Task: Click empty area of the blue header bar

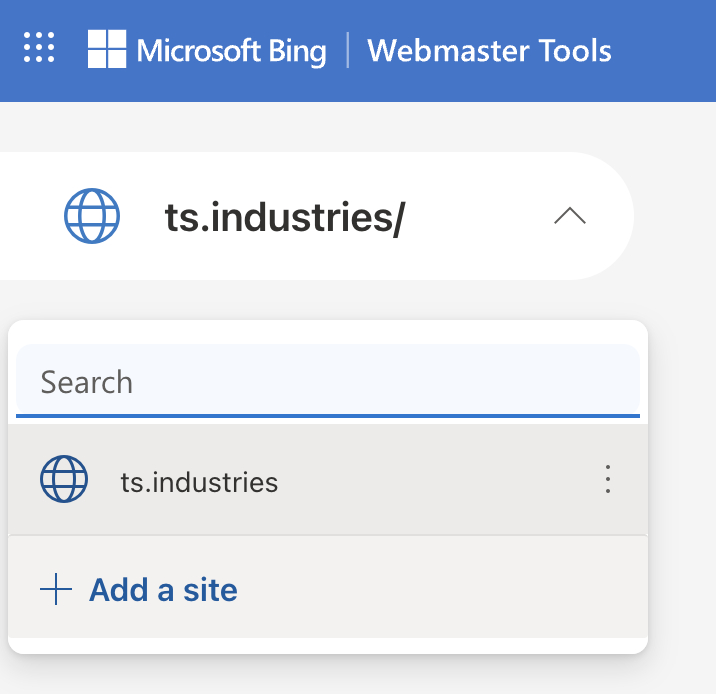Action: [x=665, y=50]
